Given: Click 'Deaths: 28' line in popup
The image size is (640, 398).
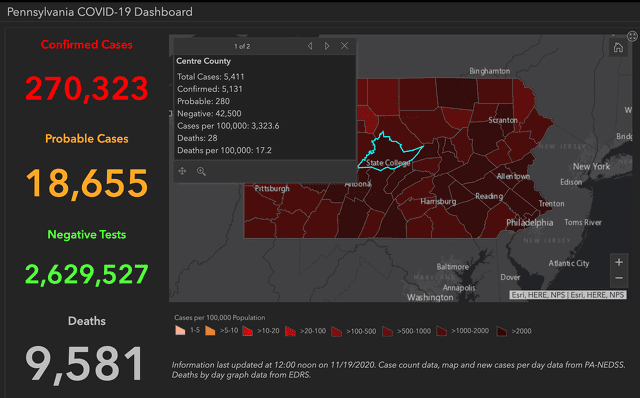Looking at the screenshot, I should click(x=197, y=138).
